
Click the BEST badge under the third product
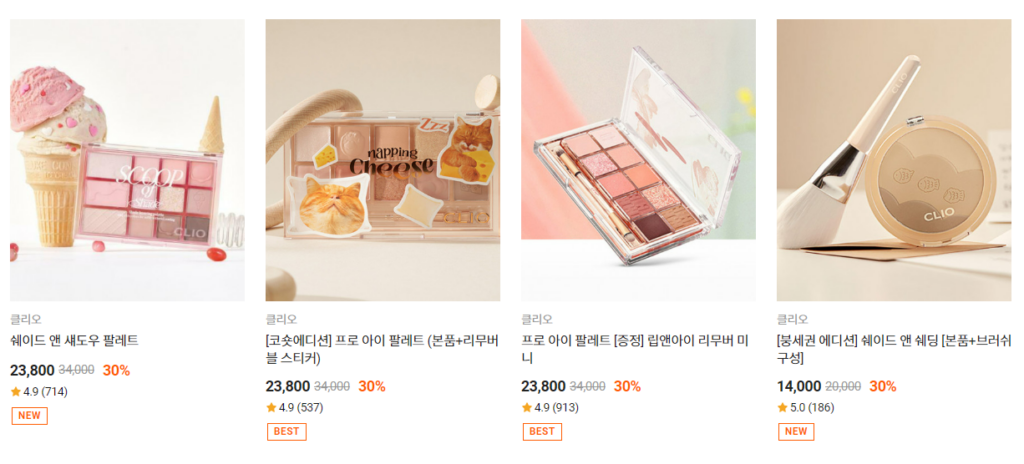click(x=542, y=431)
